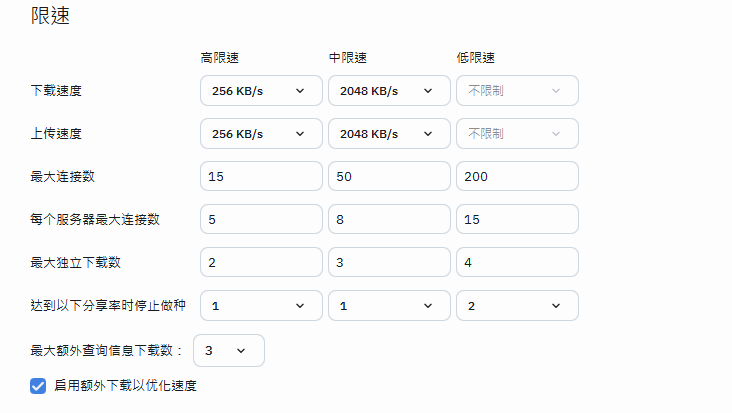Image resolution: width=732 pixels, height=413 pixels.
Task: Open the 最大额外查询信息下载数 dropdown
Action: coord(229,350)
